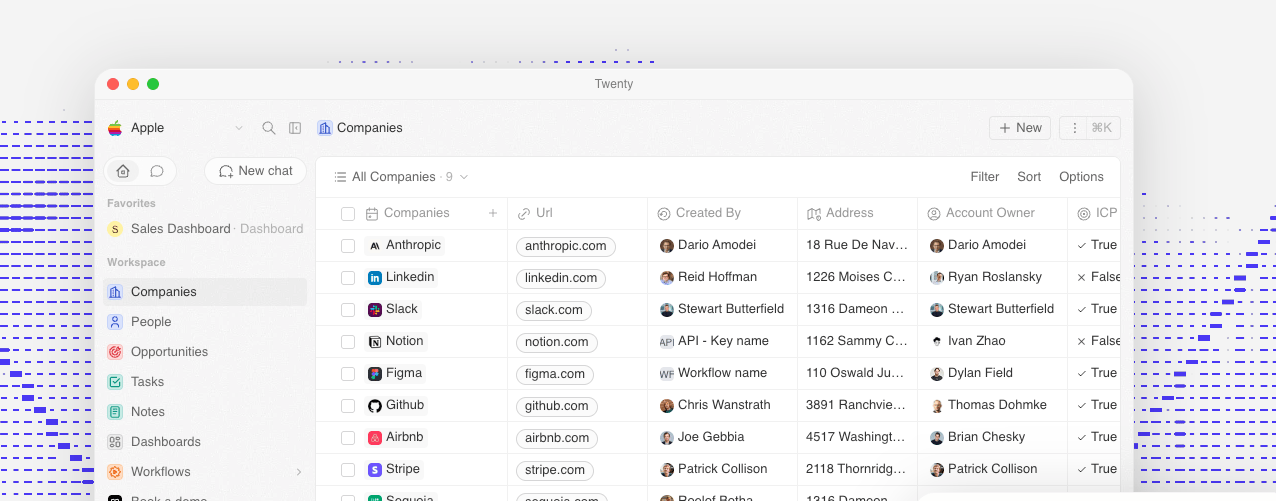Viewport: 1276px width, 501px height.
Task: Open Notes in the sidebar
Action: pyautogui.click(x=205, y=412)
